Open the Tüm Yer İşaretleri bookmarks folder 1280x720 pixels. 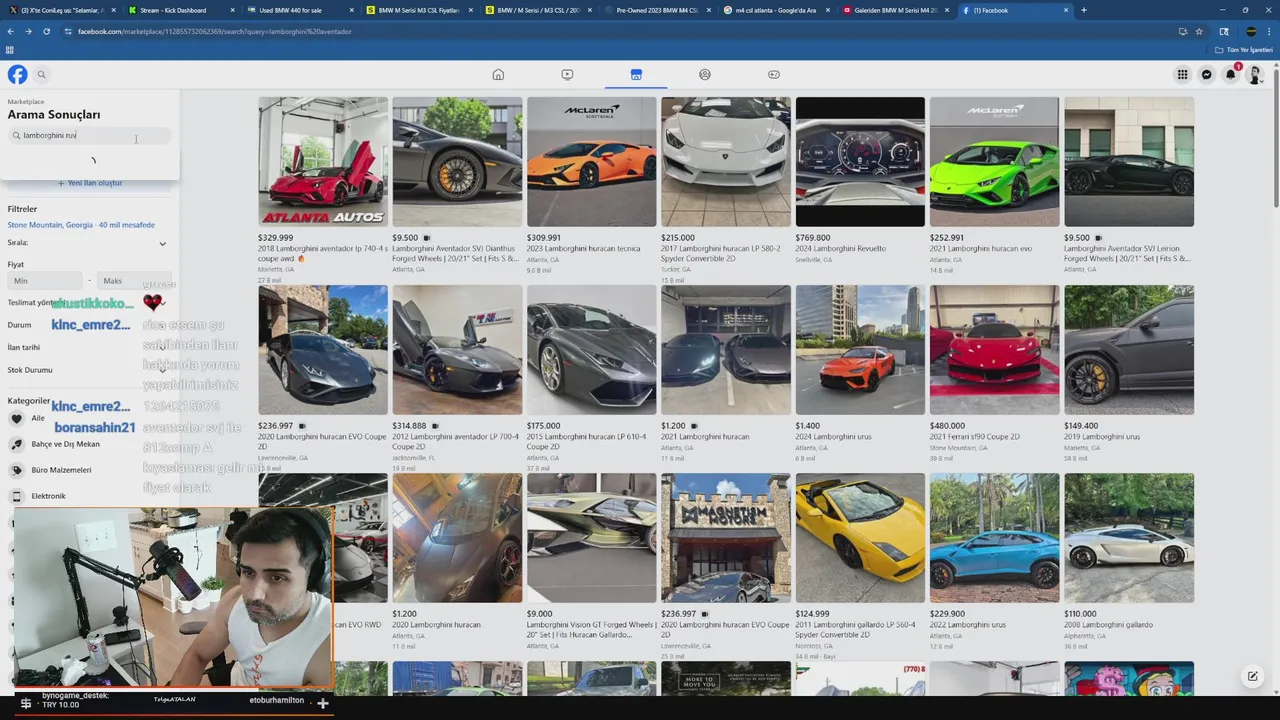point(1244,49)
